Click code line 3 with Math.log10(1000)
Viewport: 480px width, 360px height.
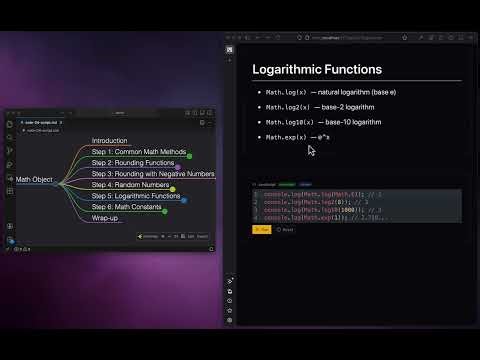(x=322, y=210)
